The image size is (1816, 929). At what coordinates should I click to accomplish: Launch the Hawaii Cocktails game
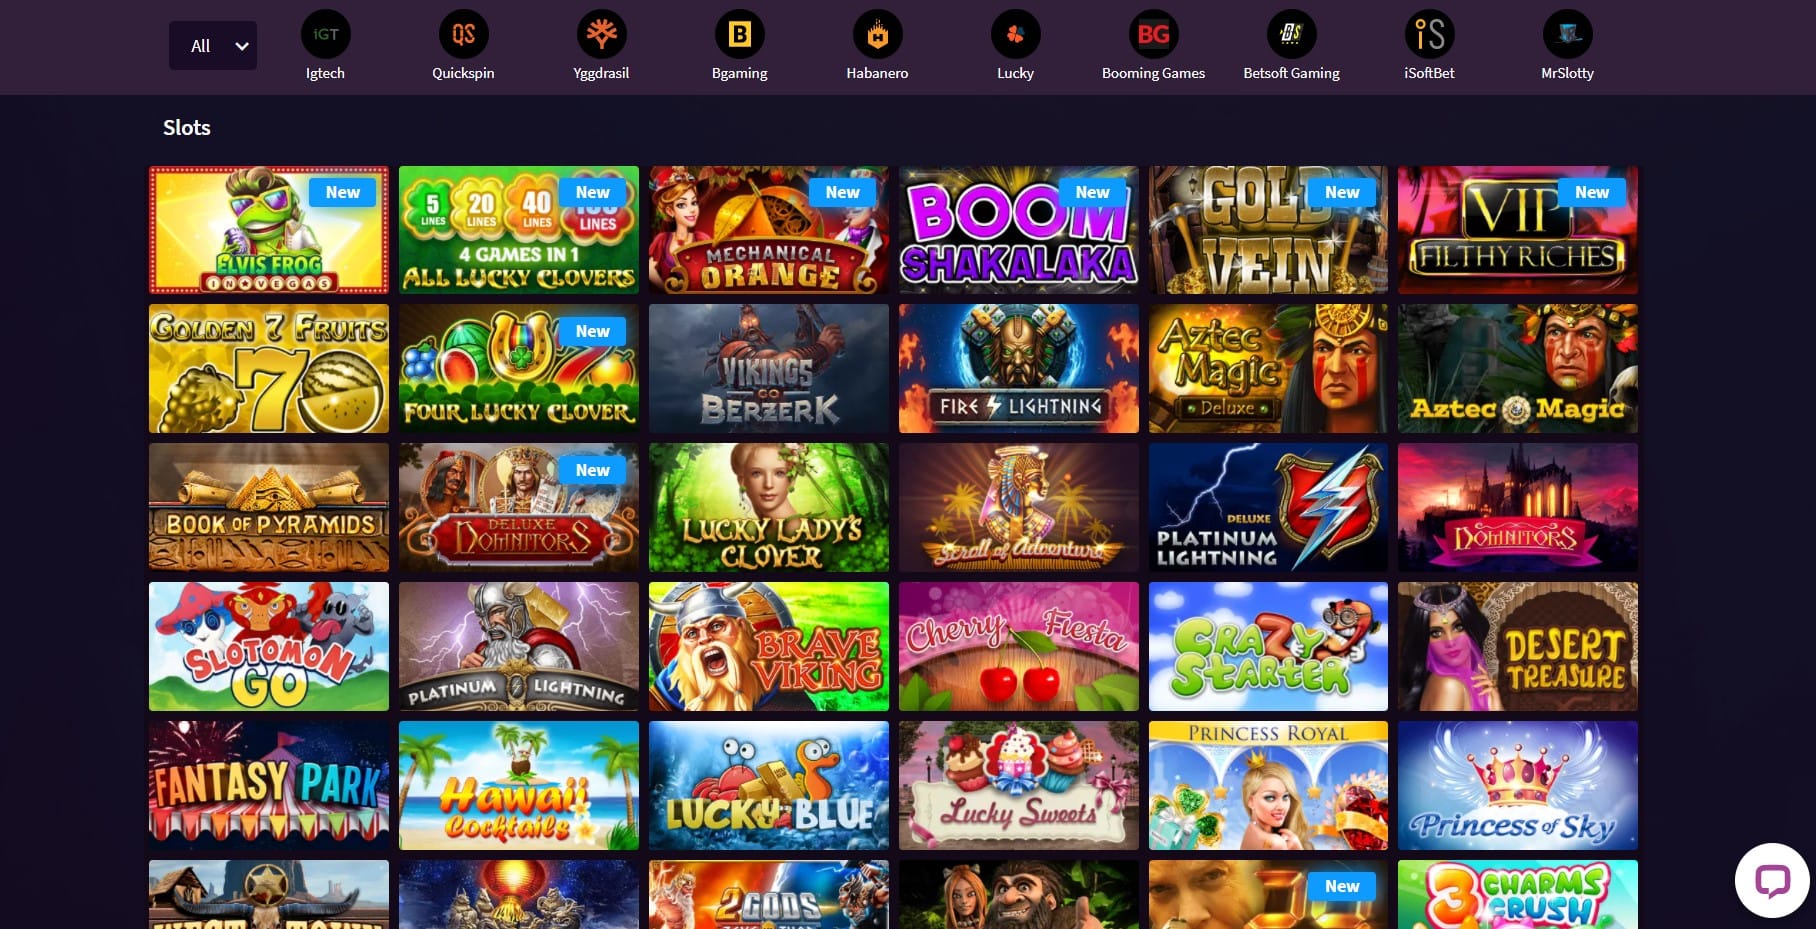(x=519, y=786)
